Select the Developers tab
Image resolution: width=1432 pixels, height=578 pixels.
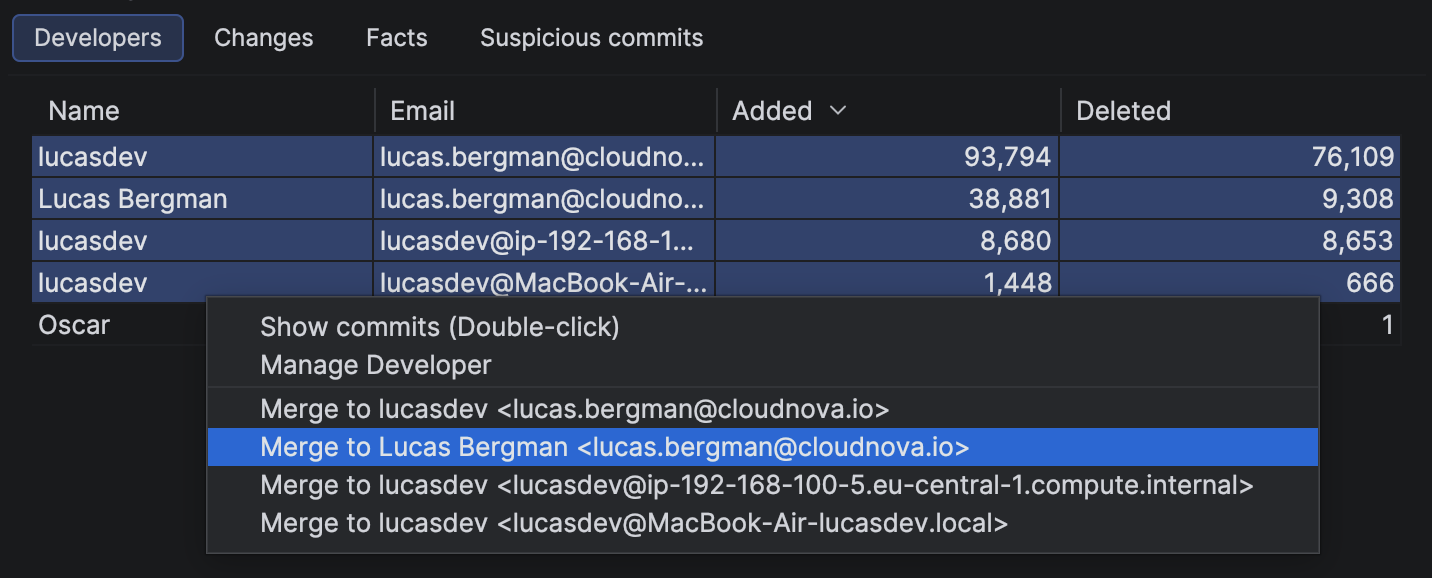[97, 37]
